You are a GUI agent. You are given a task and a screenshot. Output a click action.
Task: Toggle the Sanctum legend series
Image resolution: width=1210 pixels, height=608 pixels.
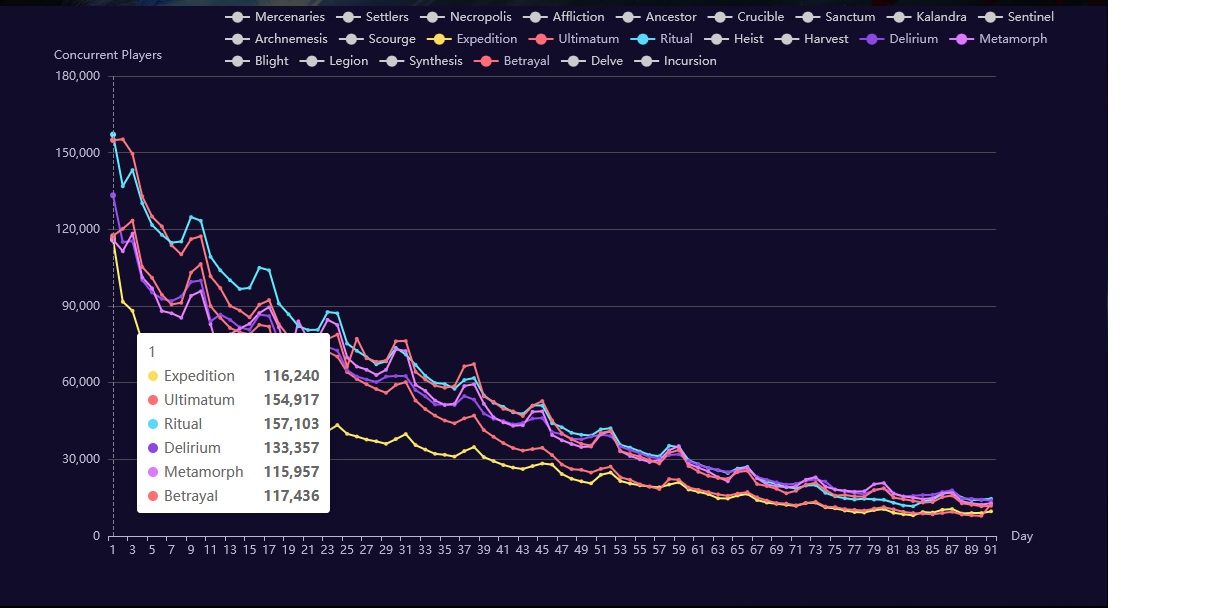836,17
